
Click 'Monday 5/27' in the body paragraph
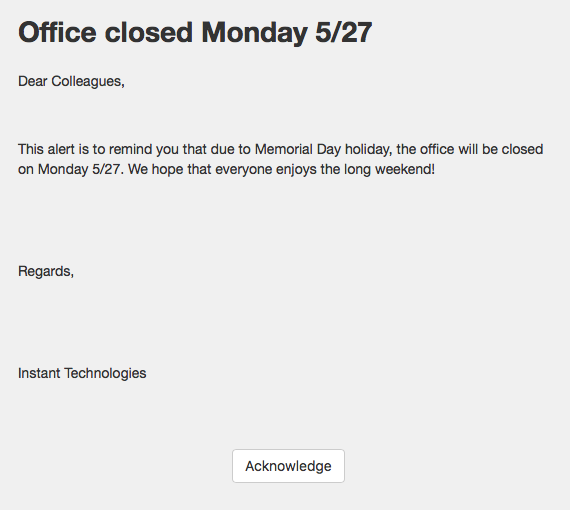coord(79,169)
